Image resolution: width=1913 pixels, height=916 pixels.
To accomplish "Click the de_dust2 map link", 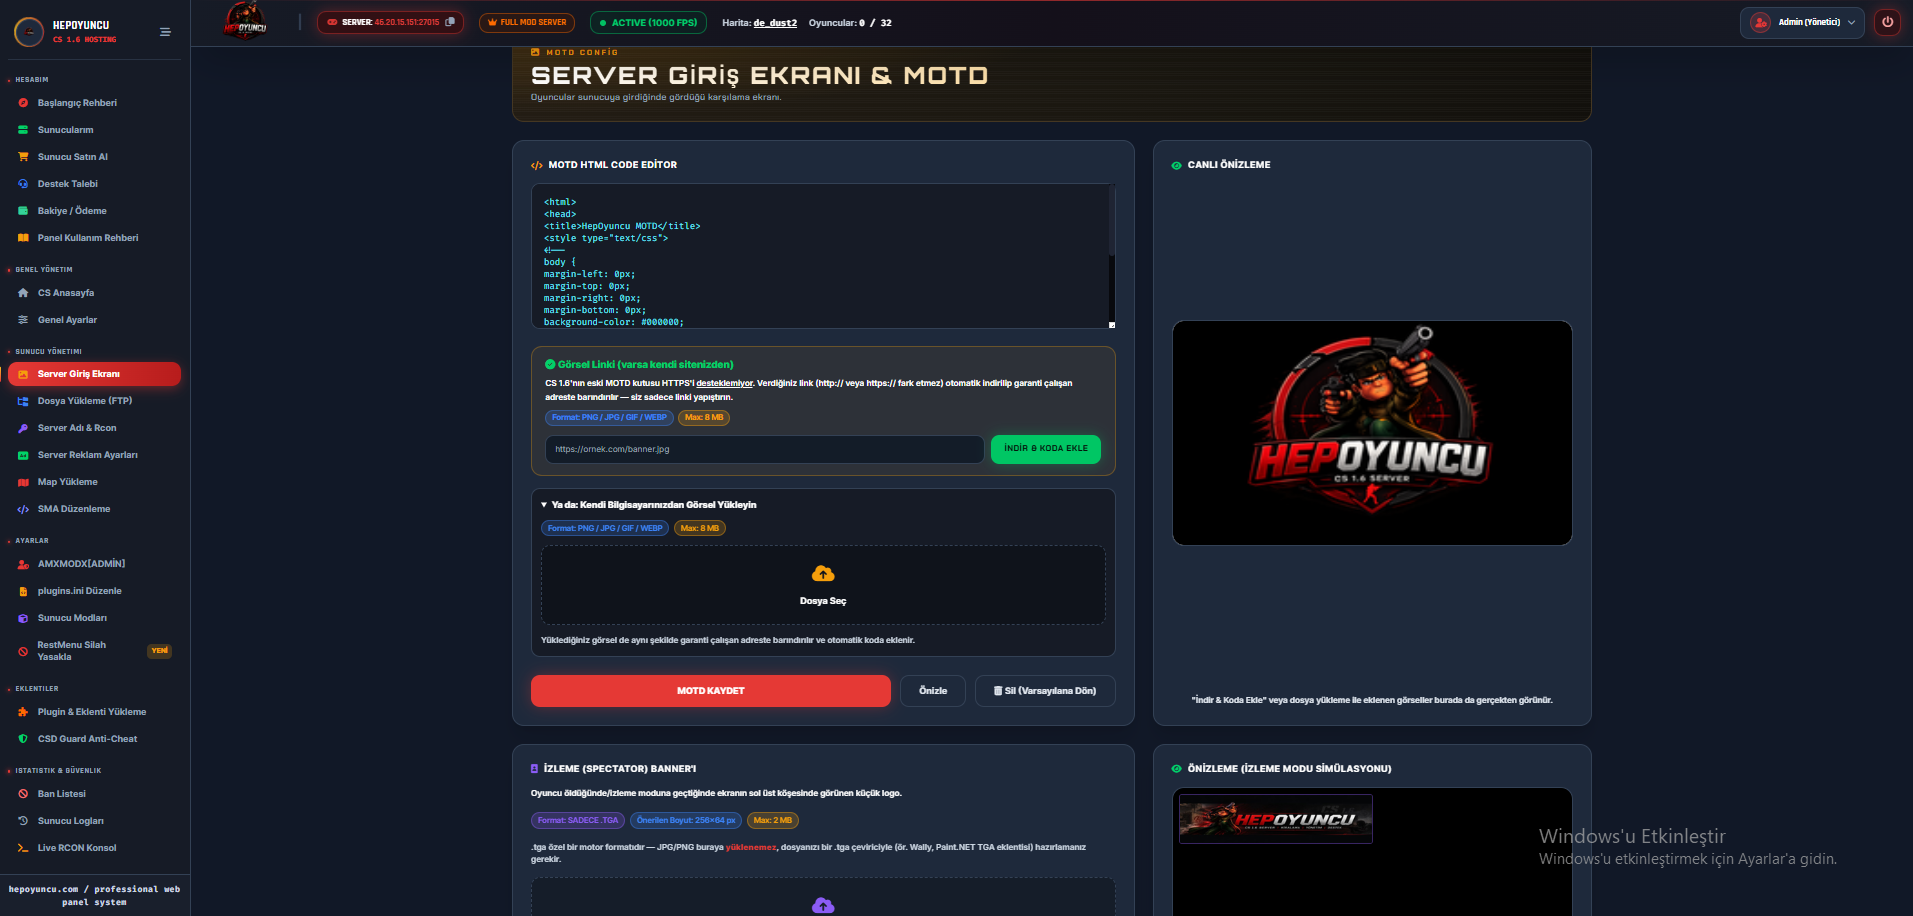I will tap(775, 23).
